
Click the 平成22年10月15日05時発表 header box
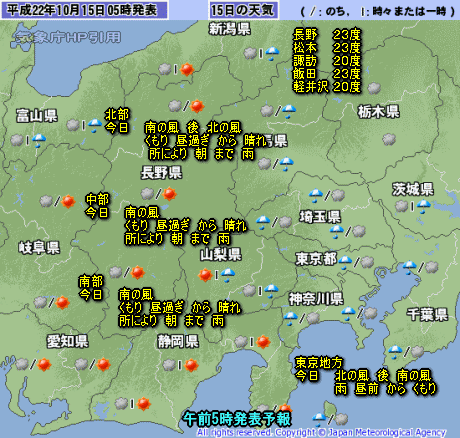pyautogui.click(x=84, y=10)
